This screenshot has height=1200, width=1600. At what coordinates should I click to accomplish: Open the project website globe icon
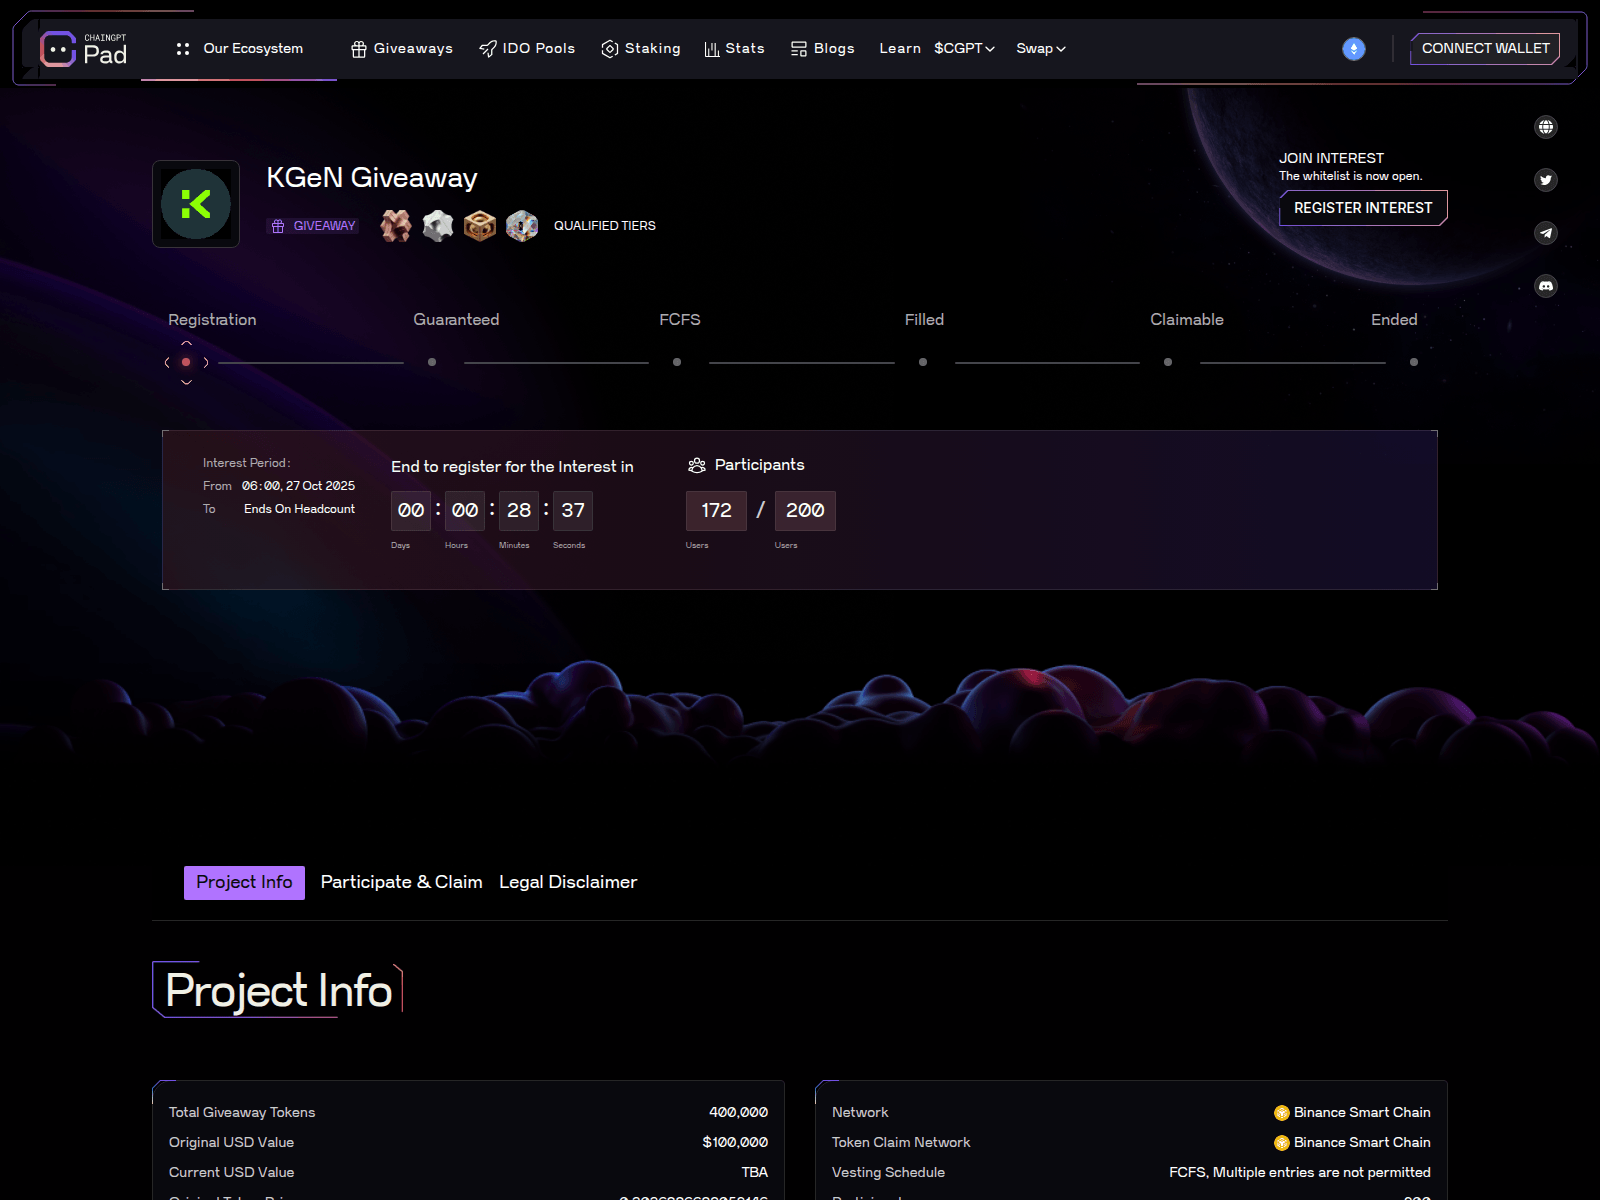[x=1546, y=127]
